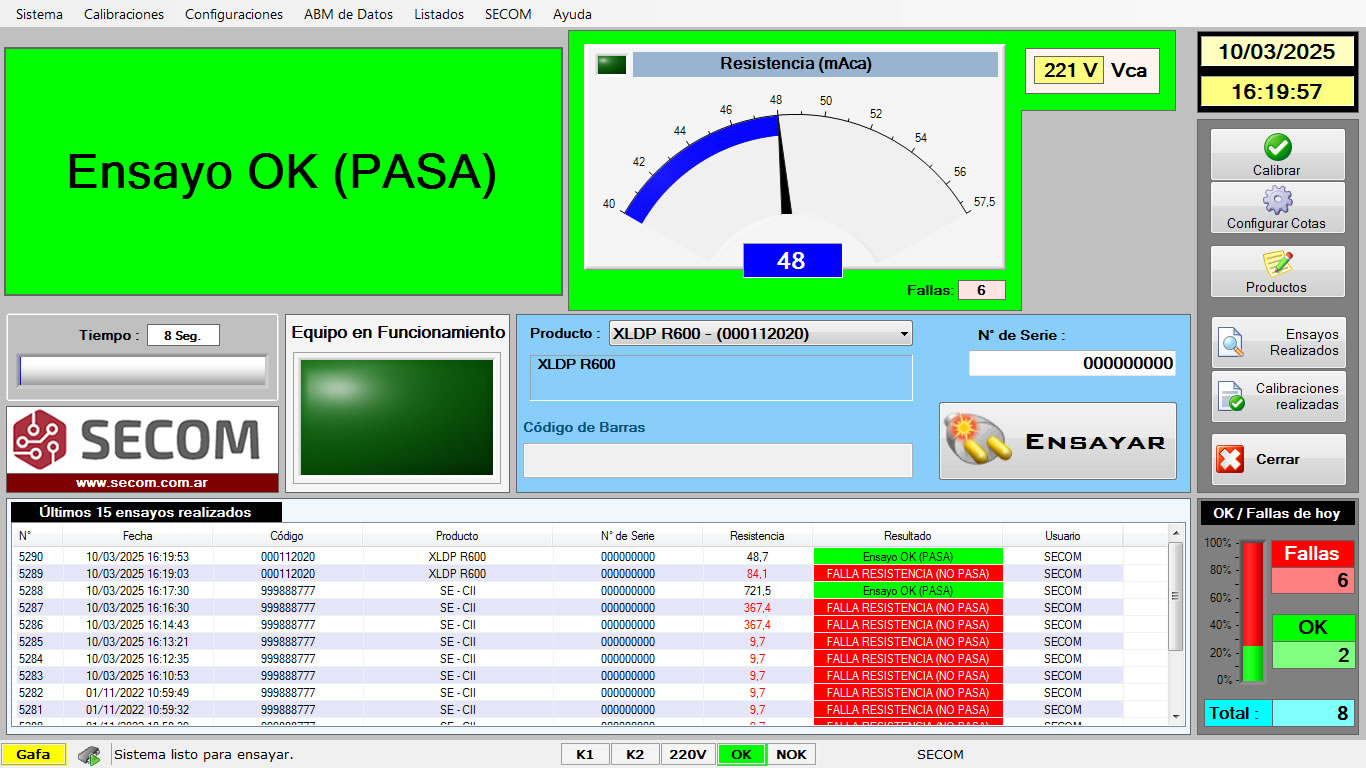Click the green checkmark Calibrar icon
Viewport: 1366px width, 768px height.
coord(1277,148)
